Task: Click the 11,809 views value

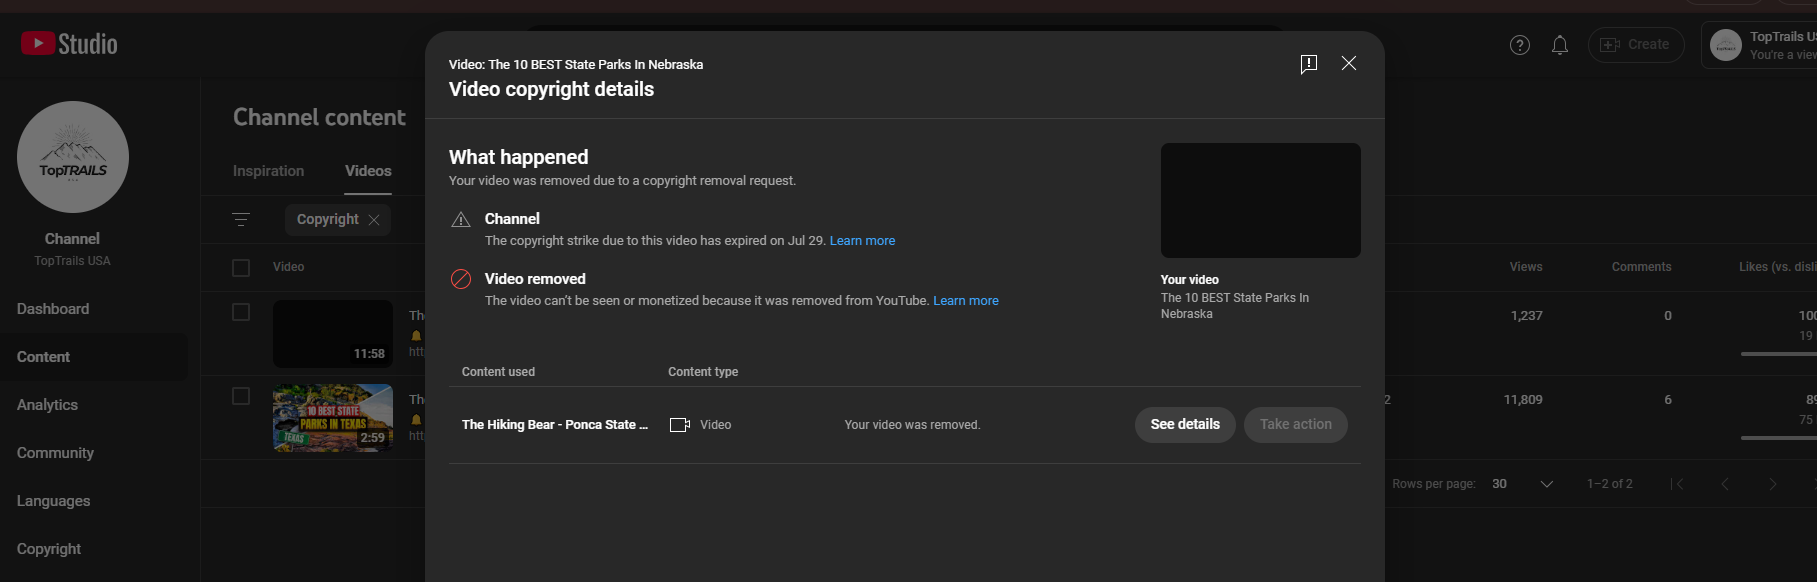Action: (x=1523, y=400)
